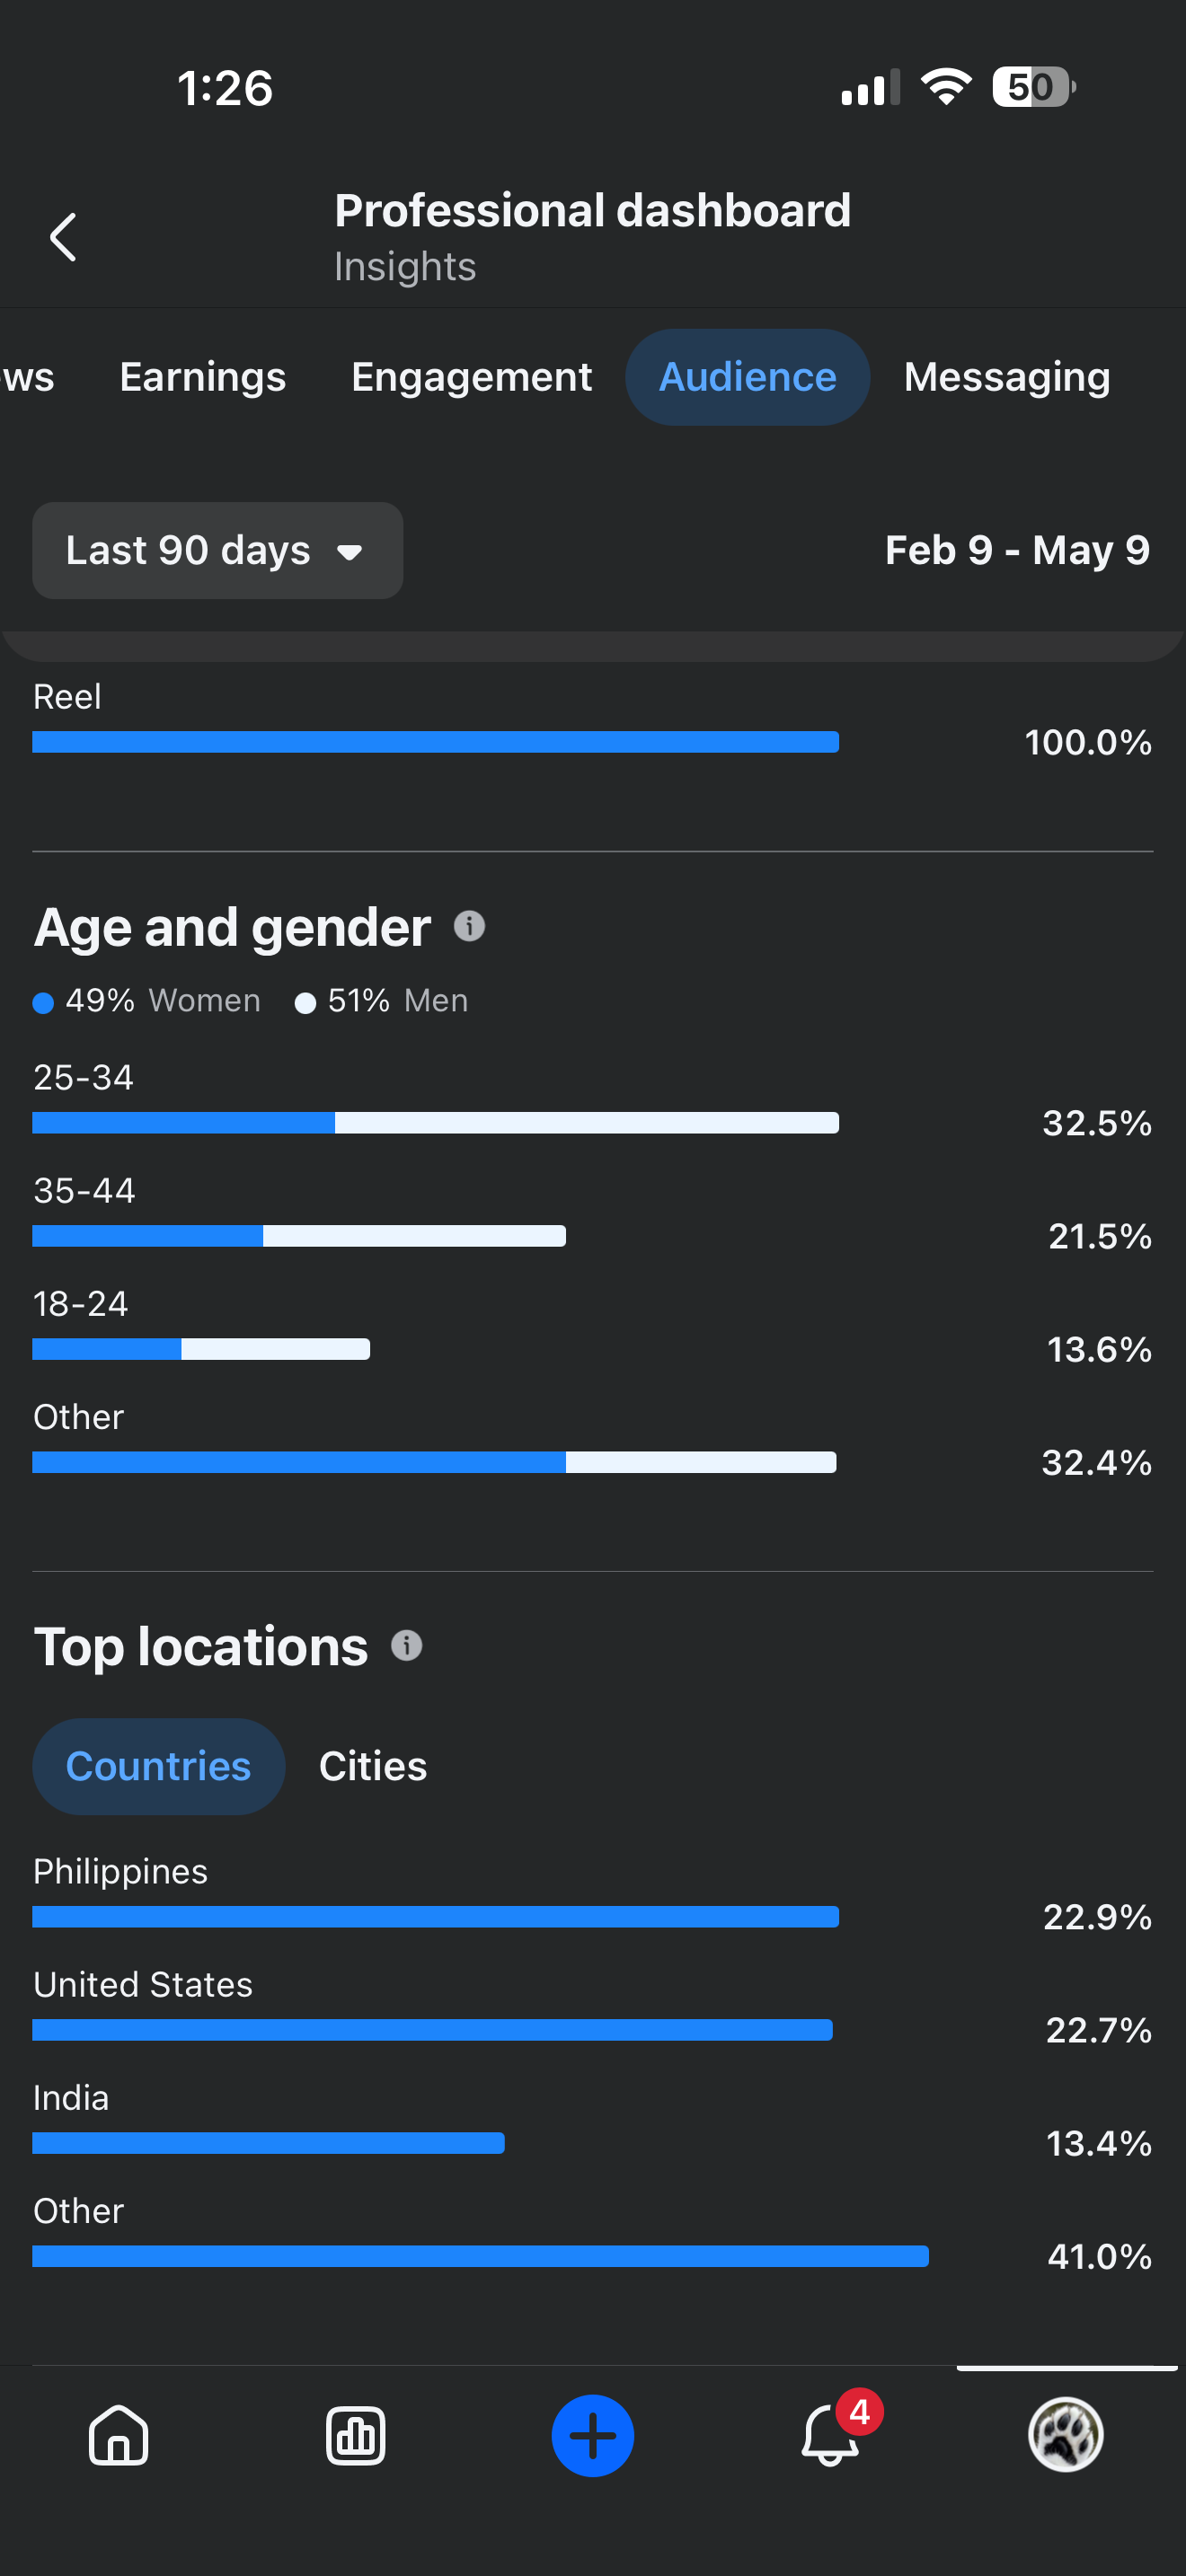Switch to the Engagement tab
The height and width of the screenshot is (2576, 1186).
[x=471, y=377]
